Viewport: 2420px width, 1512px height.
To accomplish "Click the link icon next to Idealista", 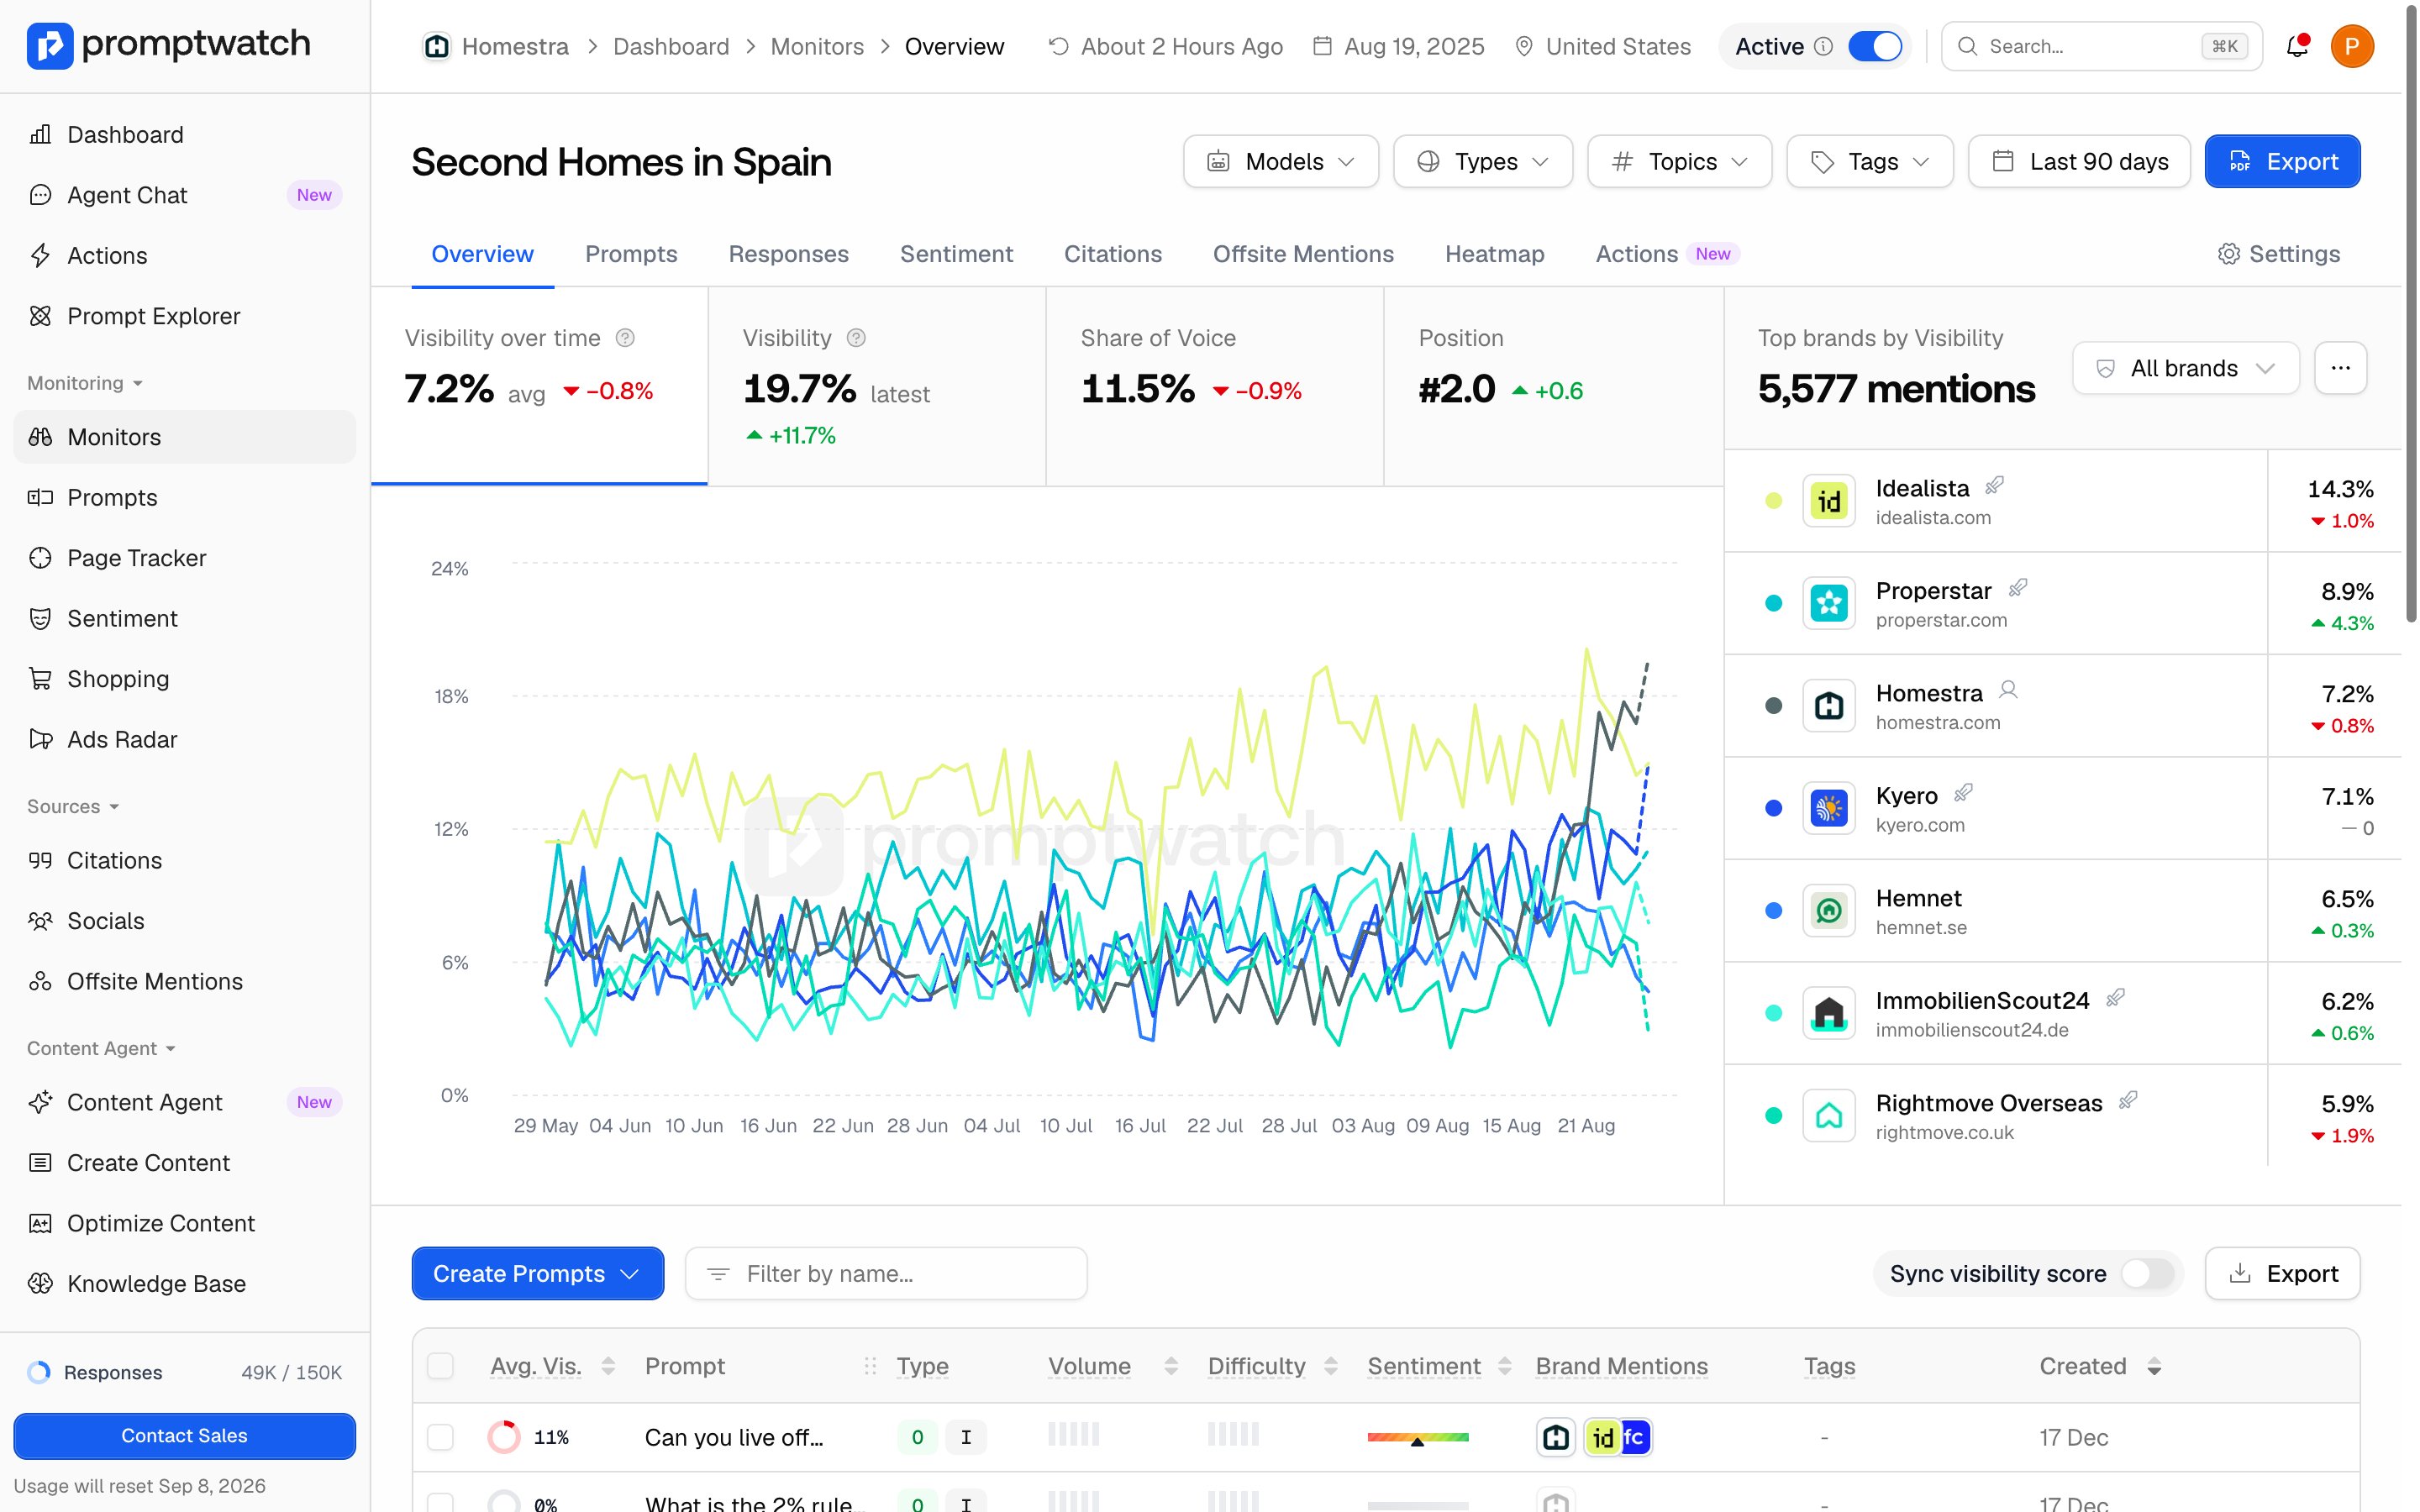I will [x=1994, y=486].
